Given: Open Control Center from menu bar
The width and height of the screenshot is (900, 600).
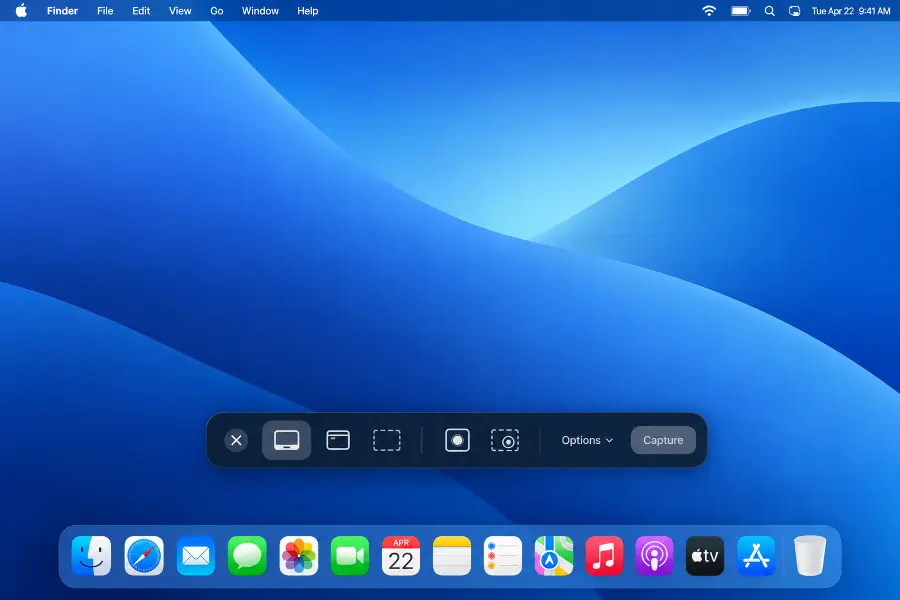Looking at the screenshot, I should [794, 11].
